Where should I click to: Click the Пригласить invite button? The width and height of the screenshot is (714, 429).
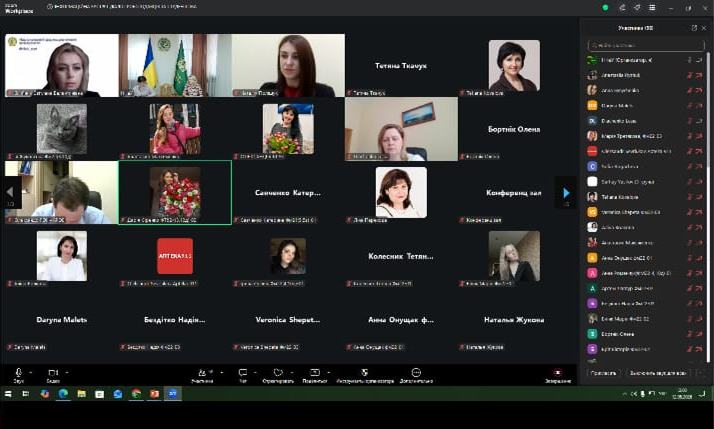603,373
